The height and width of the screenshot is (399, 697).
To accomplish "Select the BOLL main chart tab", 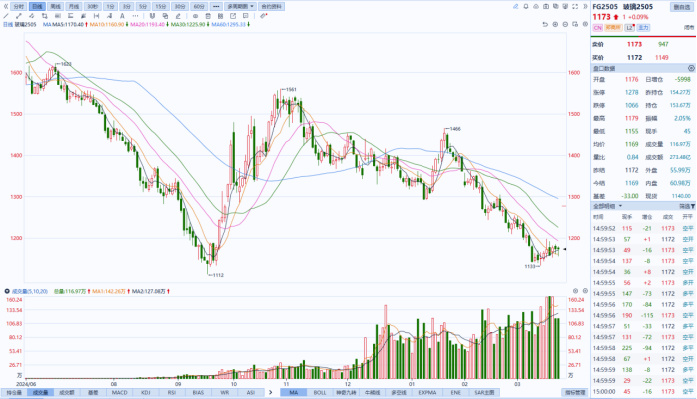I will point(320,393).
